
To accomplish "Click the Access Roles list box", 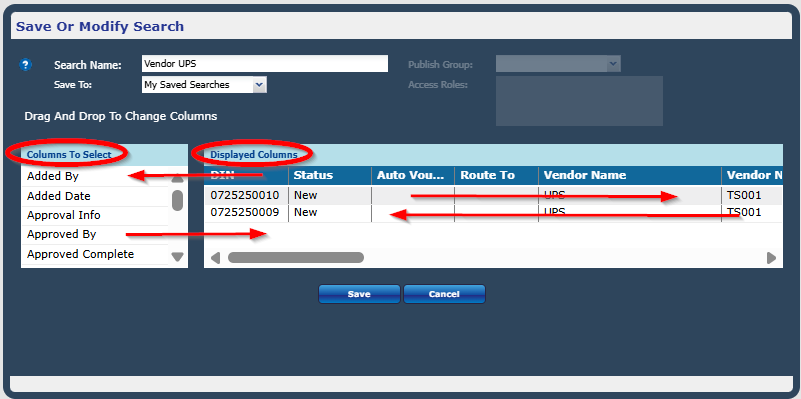I will (x=579, y=101).
